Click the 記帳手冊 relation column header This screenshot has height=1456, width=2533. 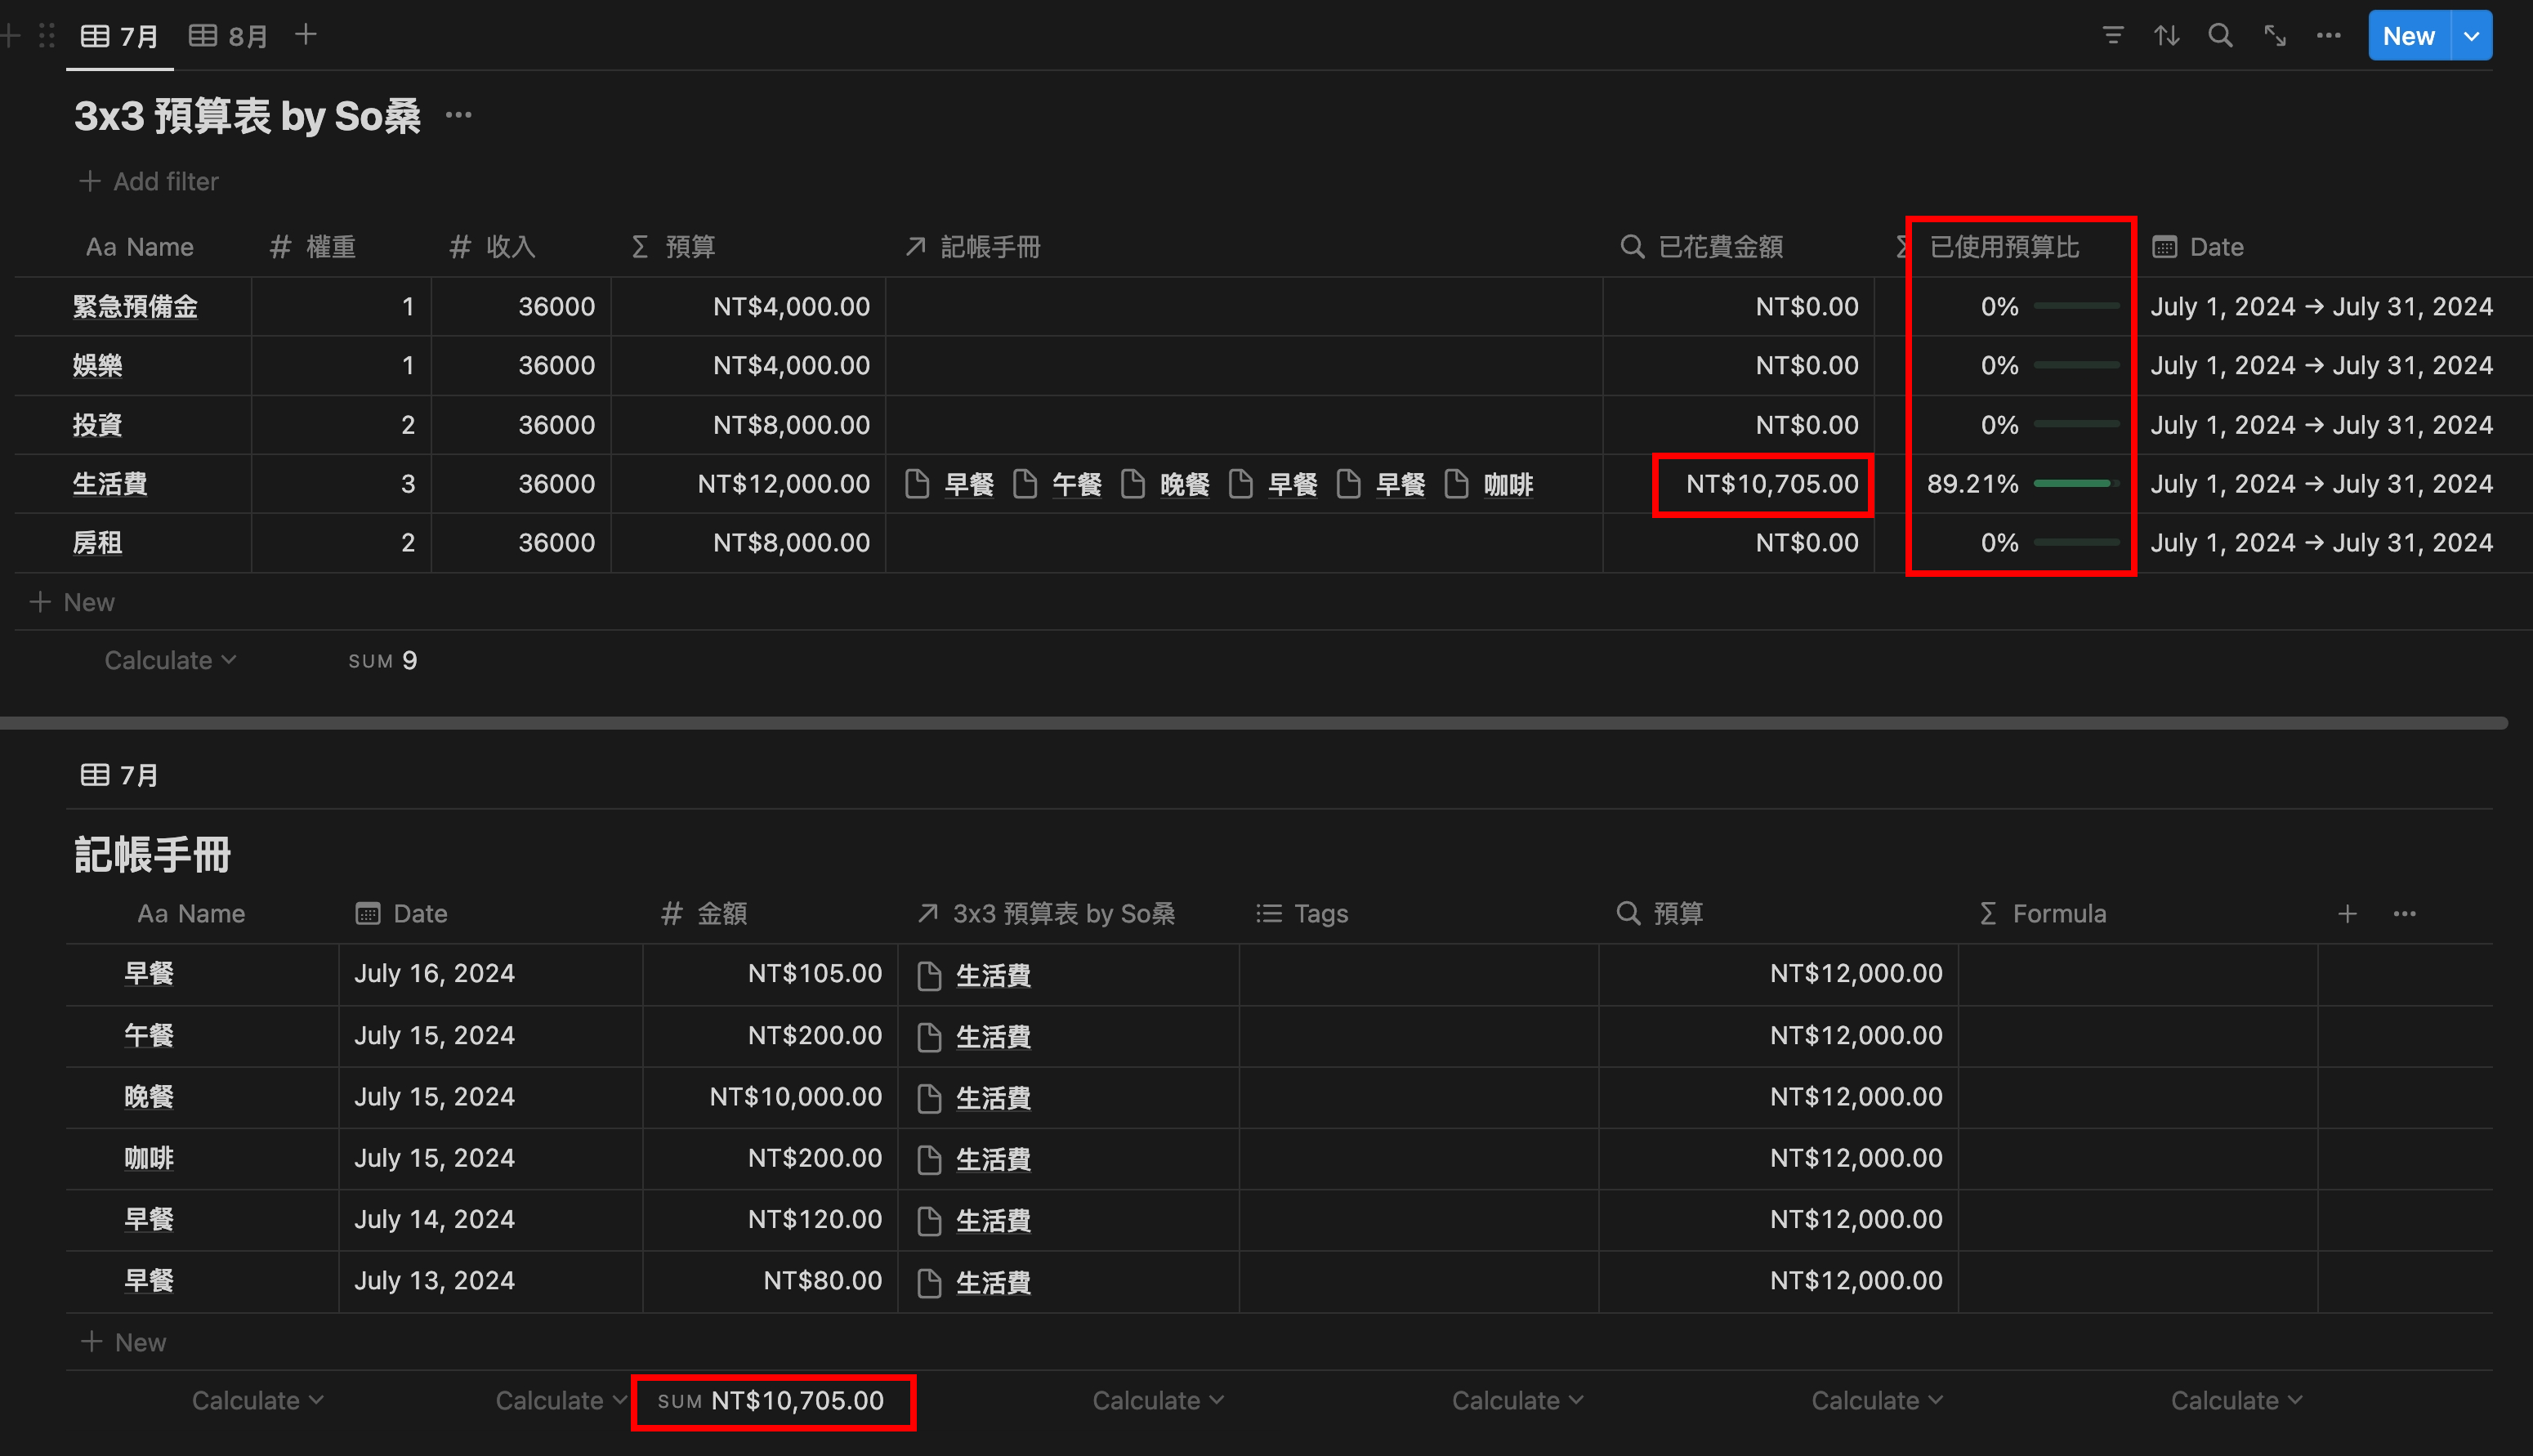click(x=972, y=247)
